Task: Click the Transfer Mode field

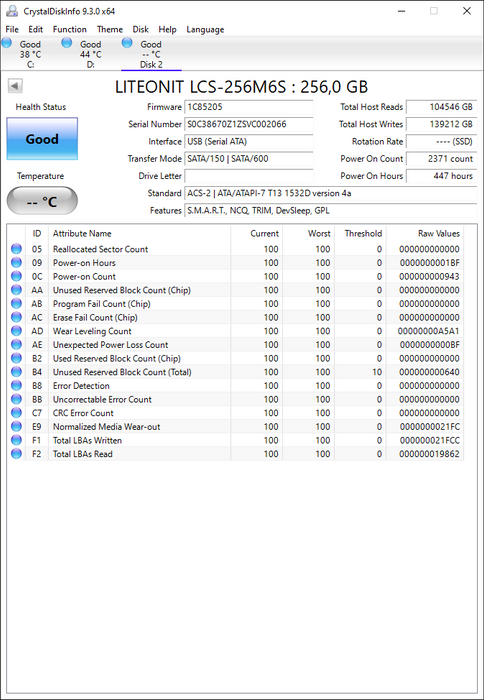Action: [x=249, y=158]
